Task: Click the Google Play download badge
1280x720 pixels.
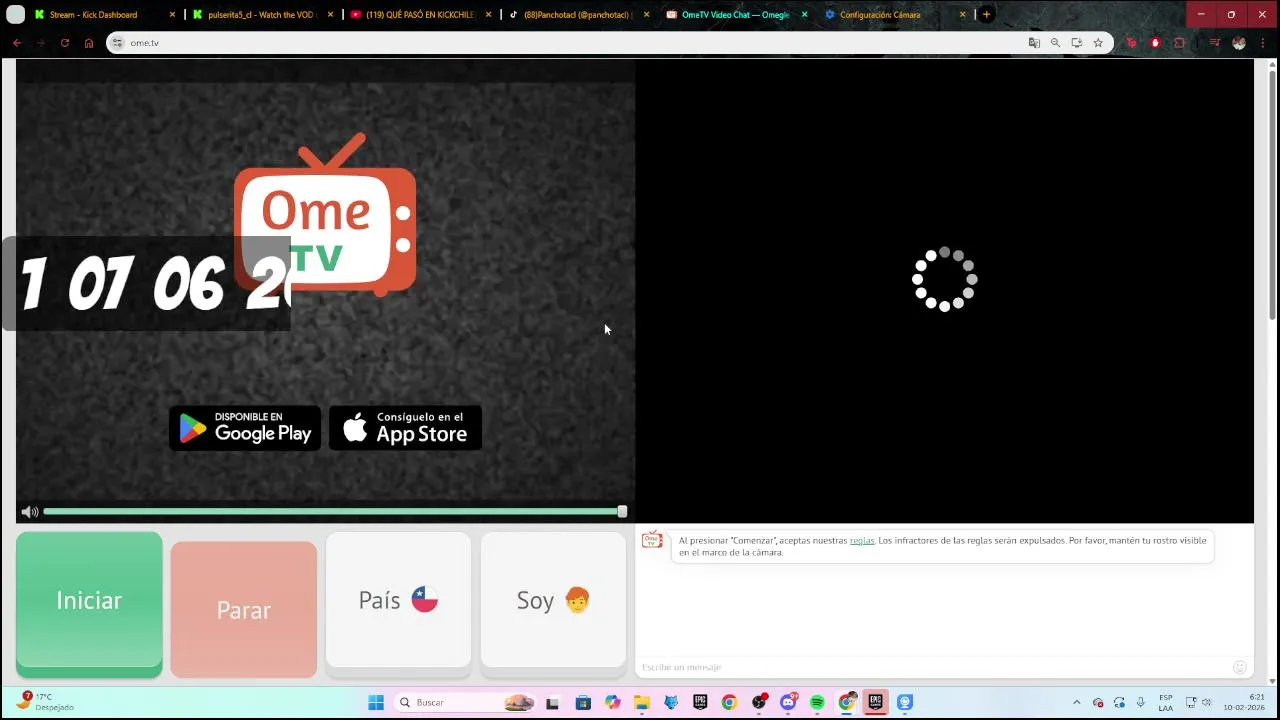Action: 245,428
